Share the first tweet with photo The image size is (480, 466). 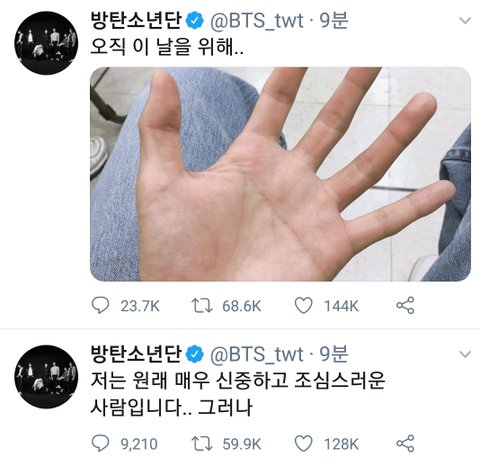tap(405, 305)
